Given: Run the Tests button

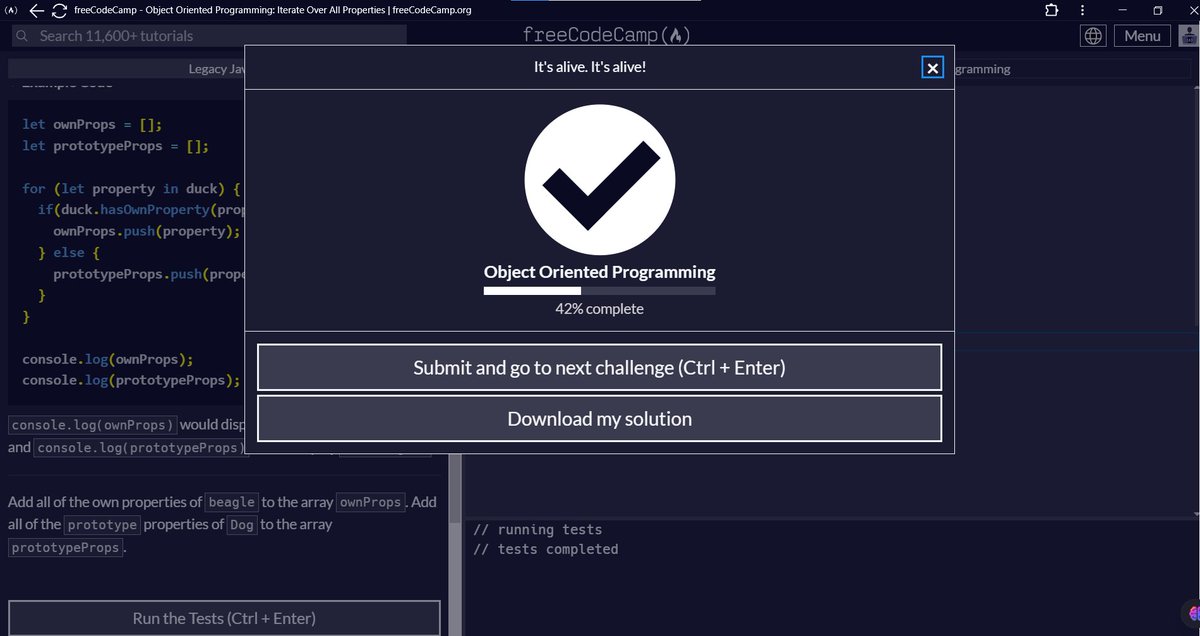Looking at the screenshot, I should [x=224, y=618].
